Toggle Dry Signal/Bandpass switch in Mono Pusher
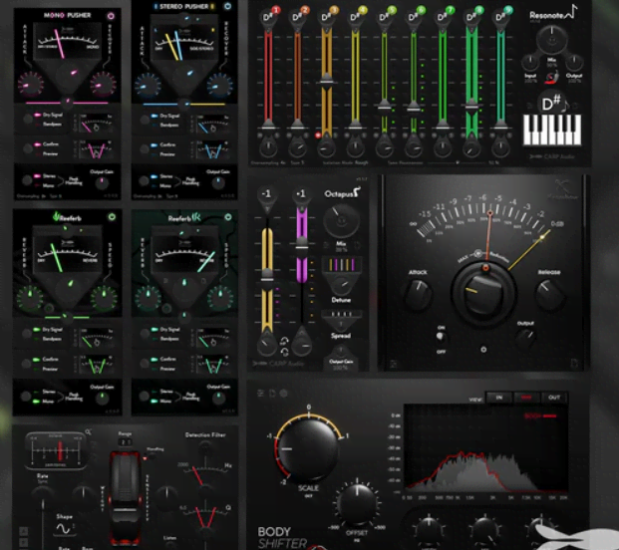619x550 pixels. tap(28, 119)
